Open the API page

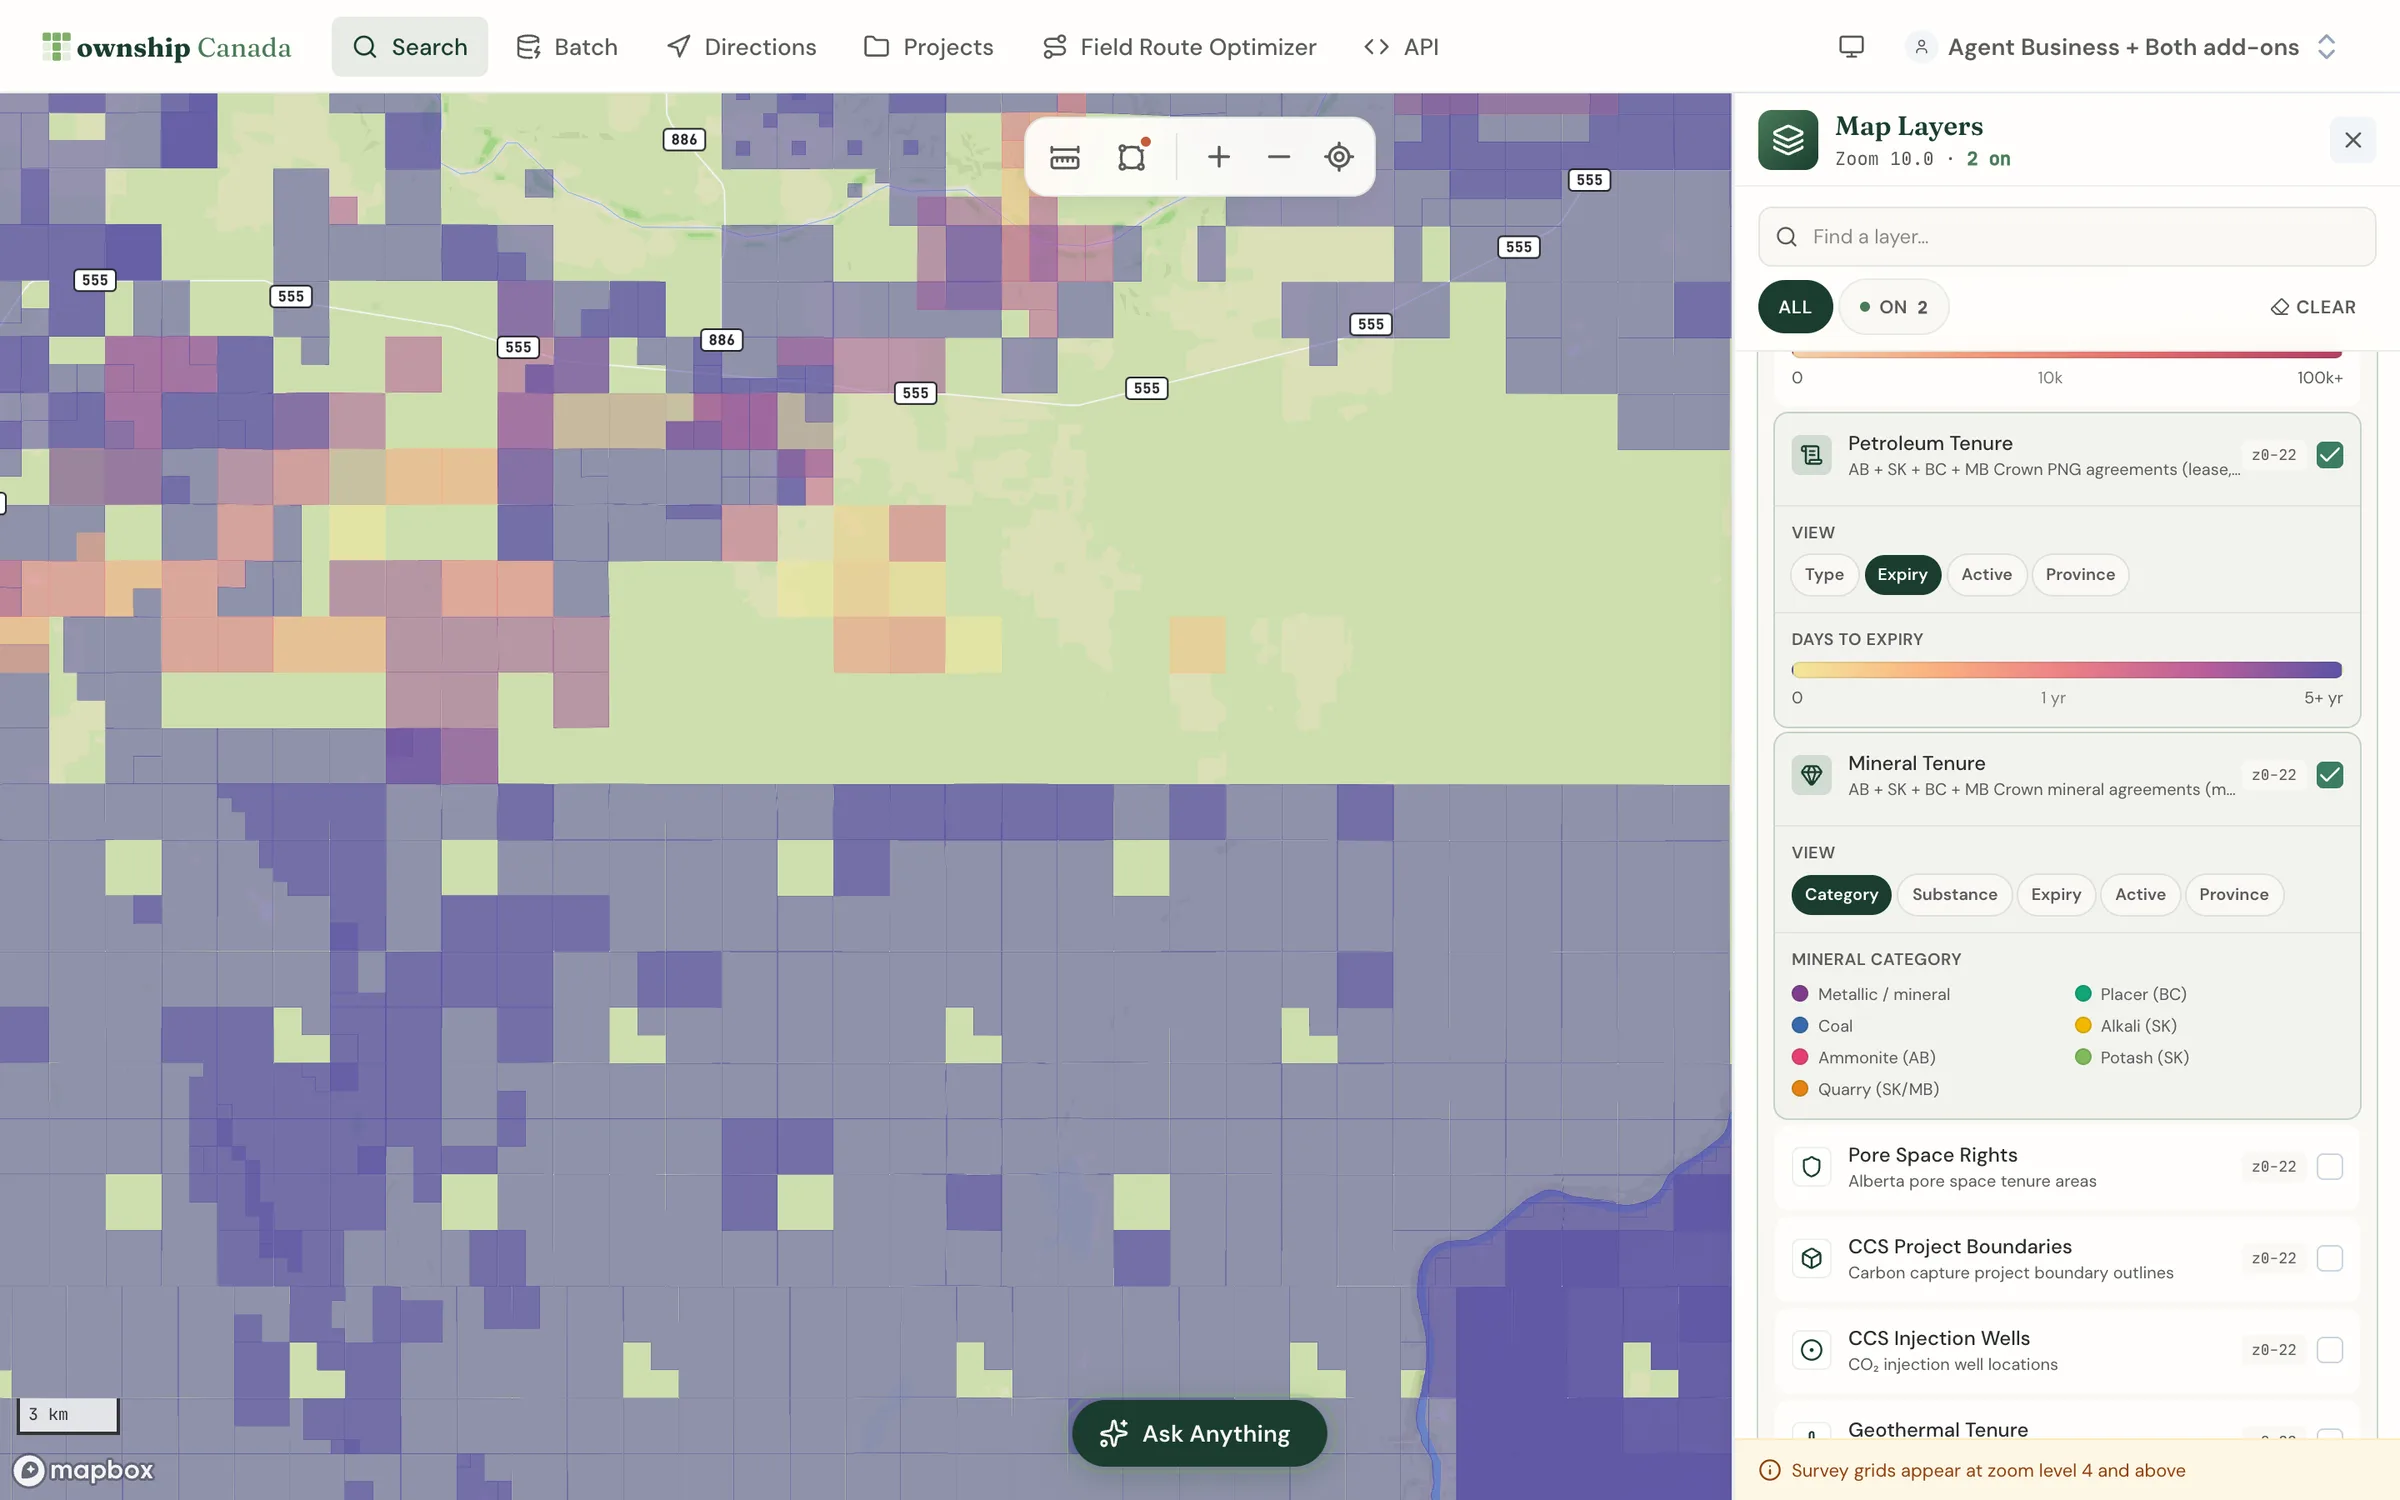(x=1402, y=47)
